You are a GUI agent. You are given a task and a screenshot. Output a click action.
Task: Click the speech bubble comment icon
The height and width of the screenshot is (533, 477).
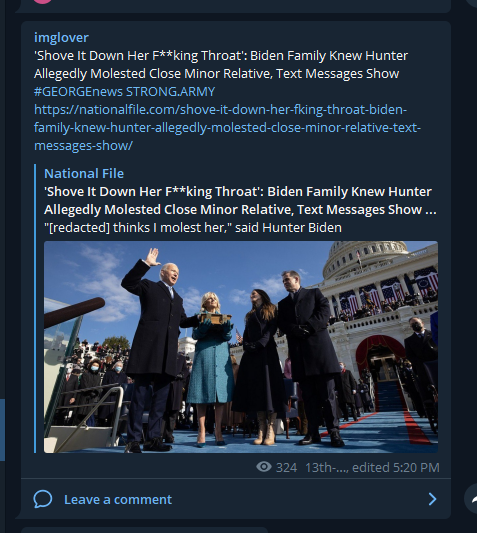pyautogui.click(x=43, y=499)
